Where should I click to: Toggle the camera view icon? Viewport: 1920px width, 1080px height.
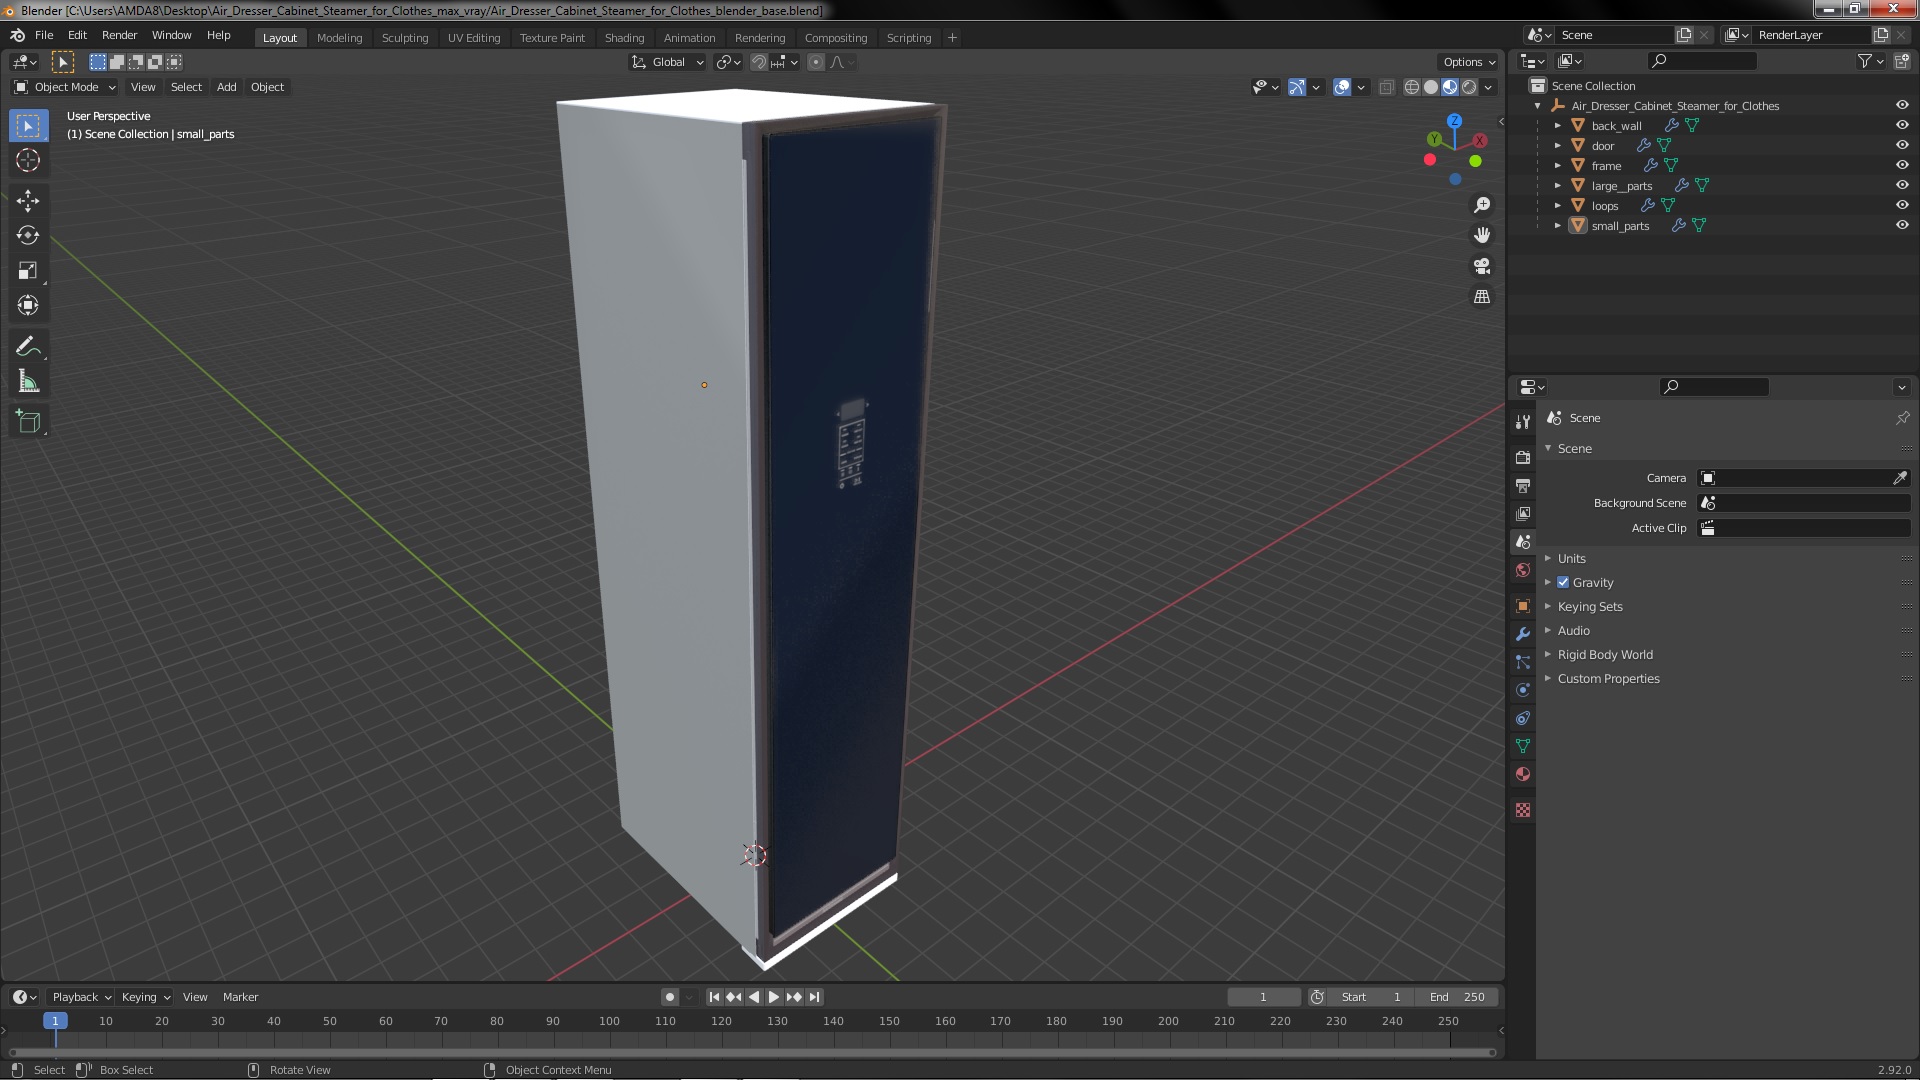click(x=1482, y=266)
